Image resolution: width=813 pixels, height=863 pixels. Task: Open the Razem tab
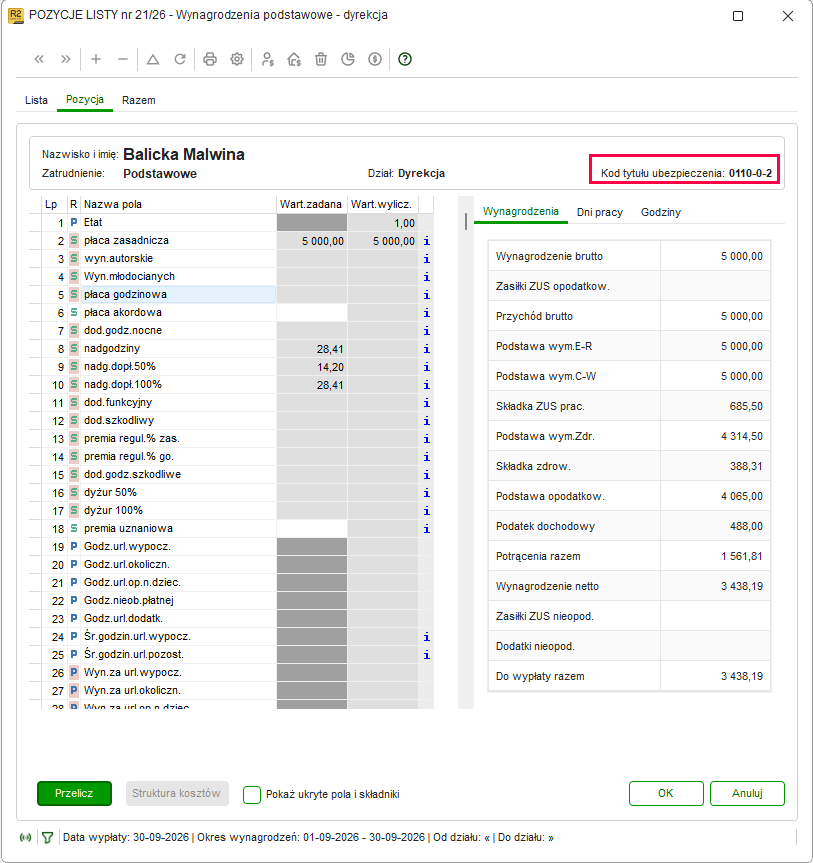(139, 100)
